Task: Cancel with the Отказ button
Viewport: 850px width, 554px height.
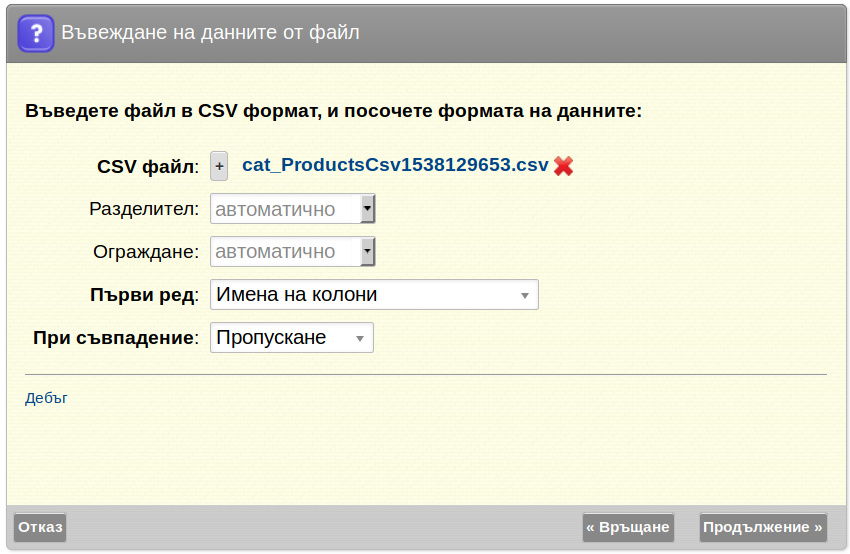Action: point(40,527)
